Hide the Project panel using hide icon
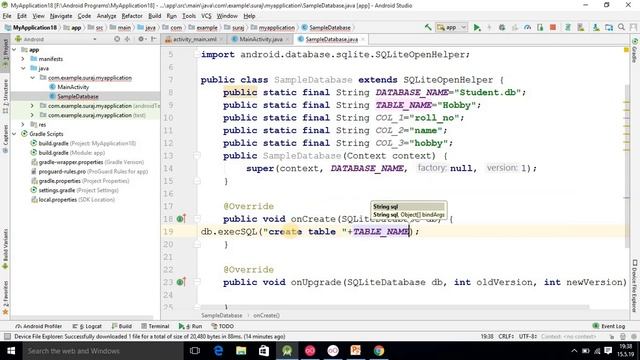The width and height of the screenshot is (640, 360). pyautogui.click(x=153, y=39)
